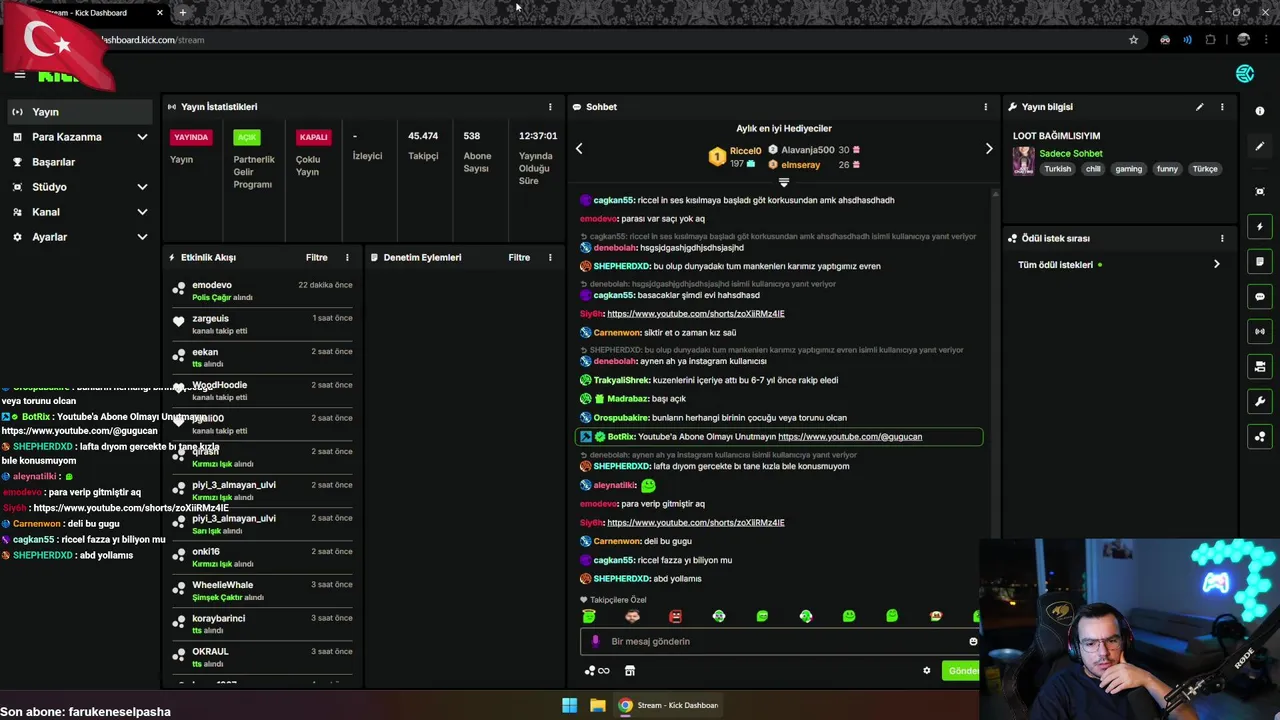1280x720 pixels.
Task: Click the info icon in right toolbar
Action: click(x=1260, y=111)
